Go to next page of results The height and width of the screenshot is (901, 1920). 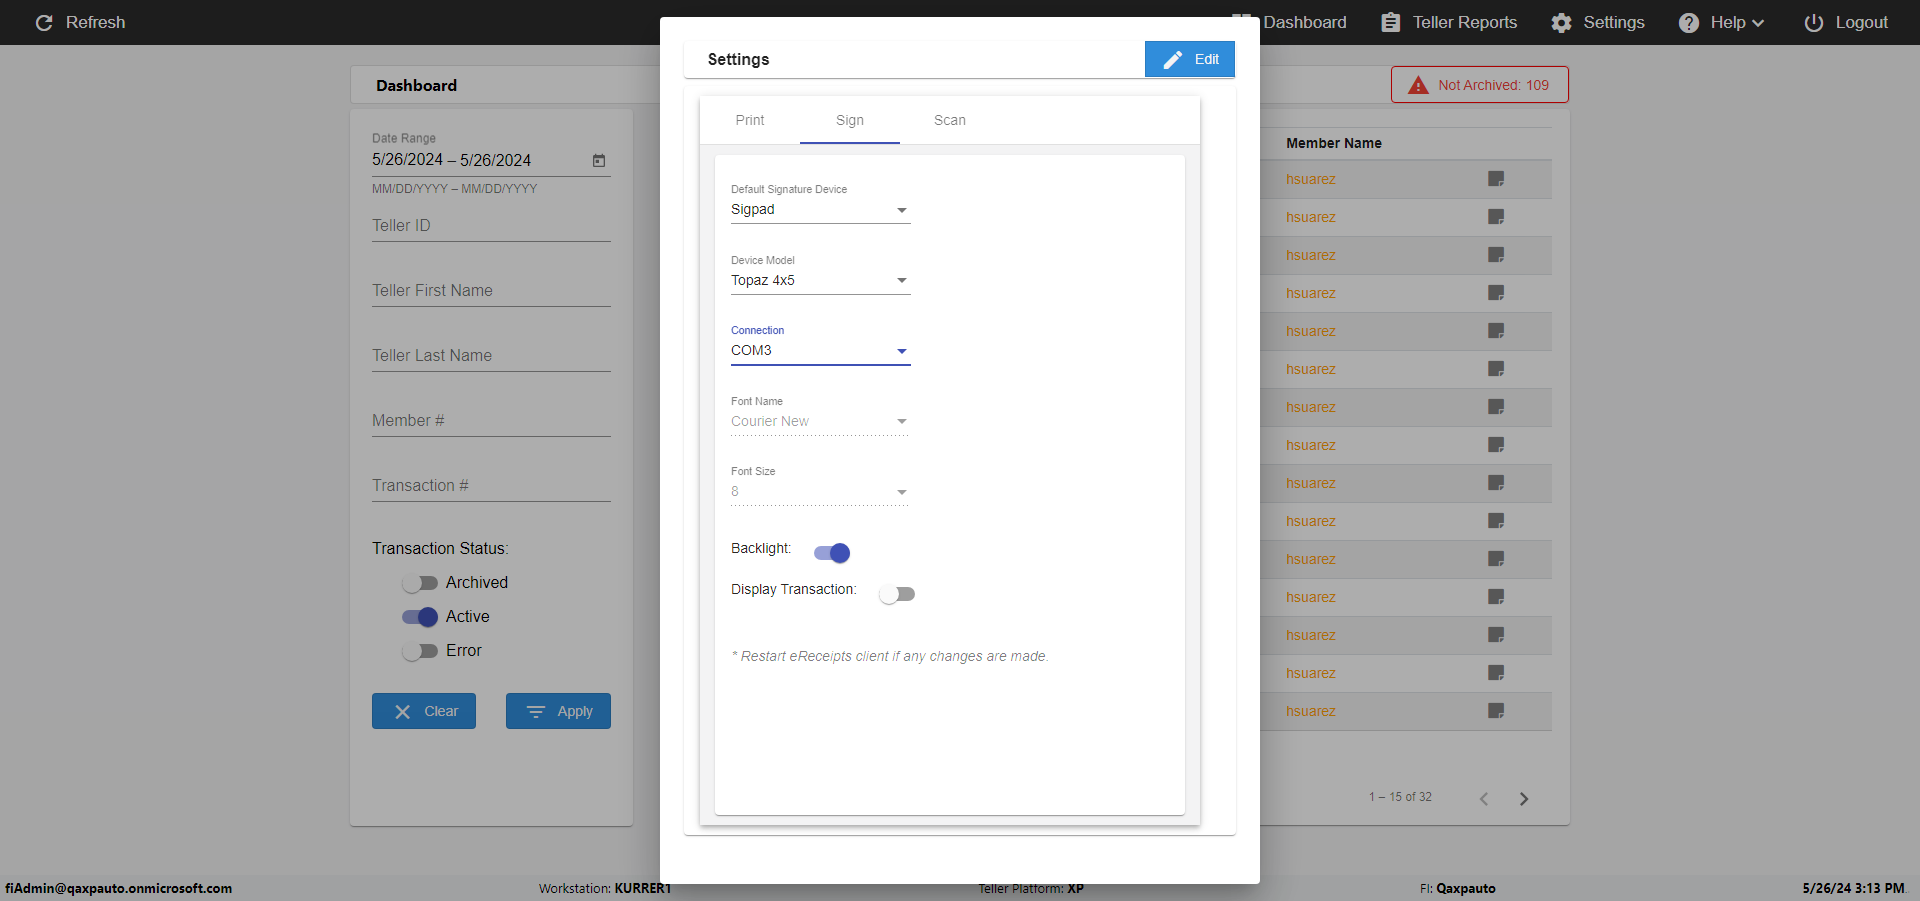1524,798
